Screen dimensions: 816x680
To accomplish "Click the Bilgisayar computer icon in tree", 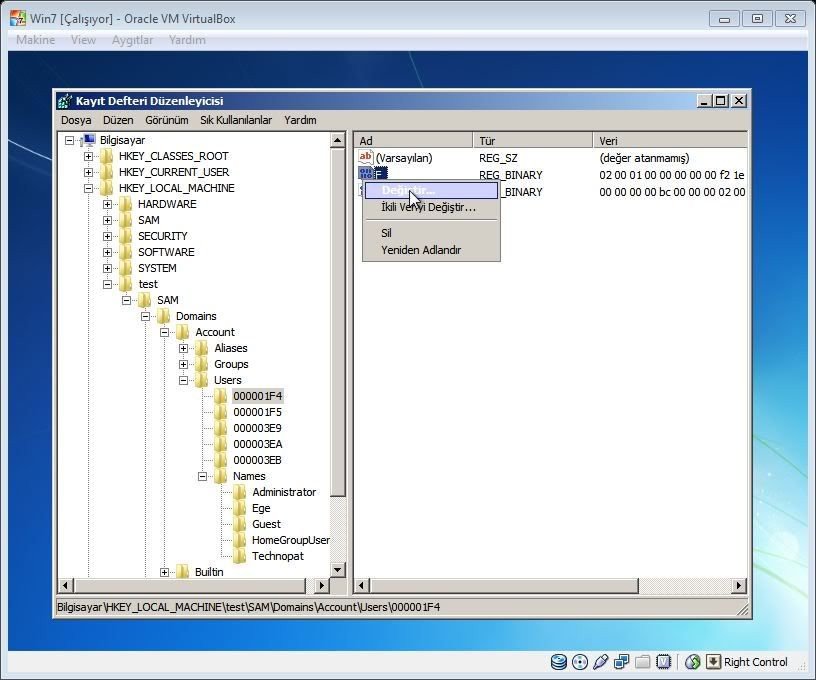I will coord(88,140).
